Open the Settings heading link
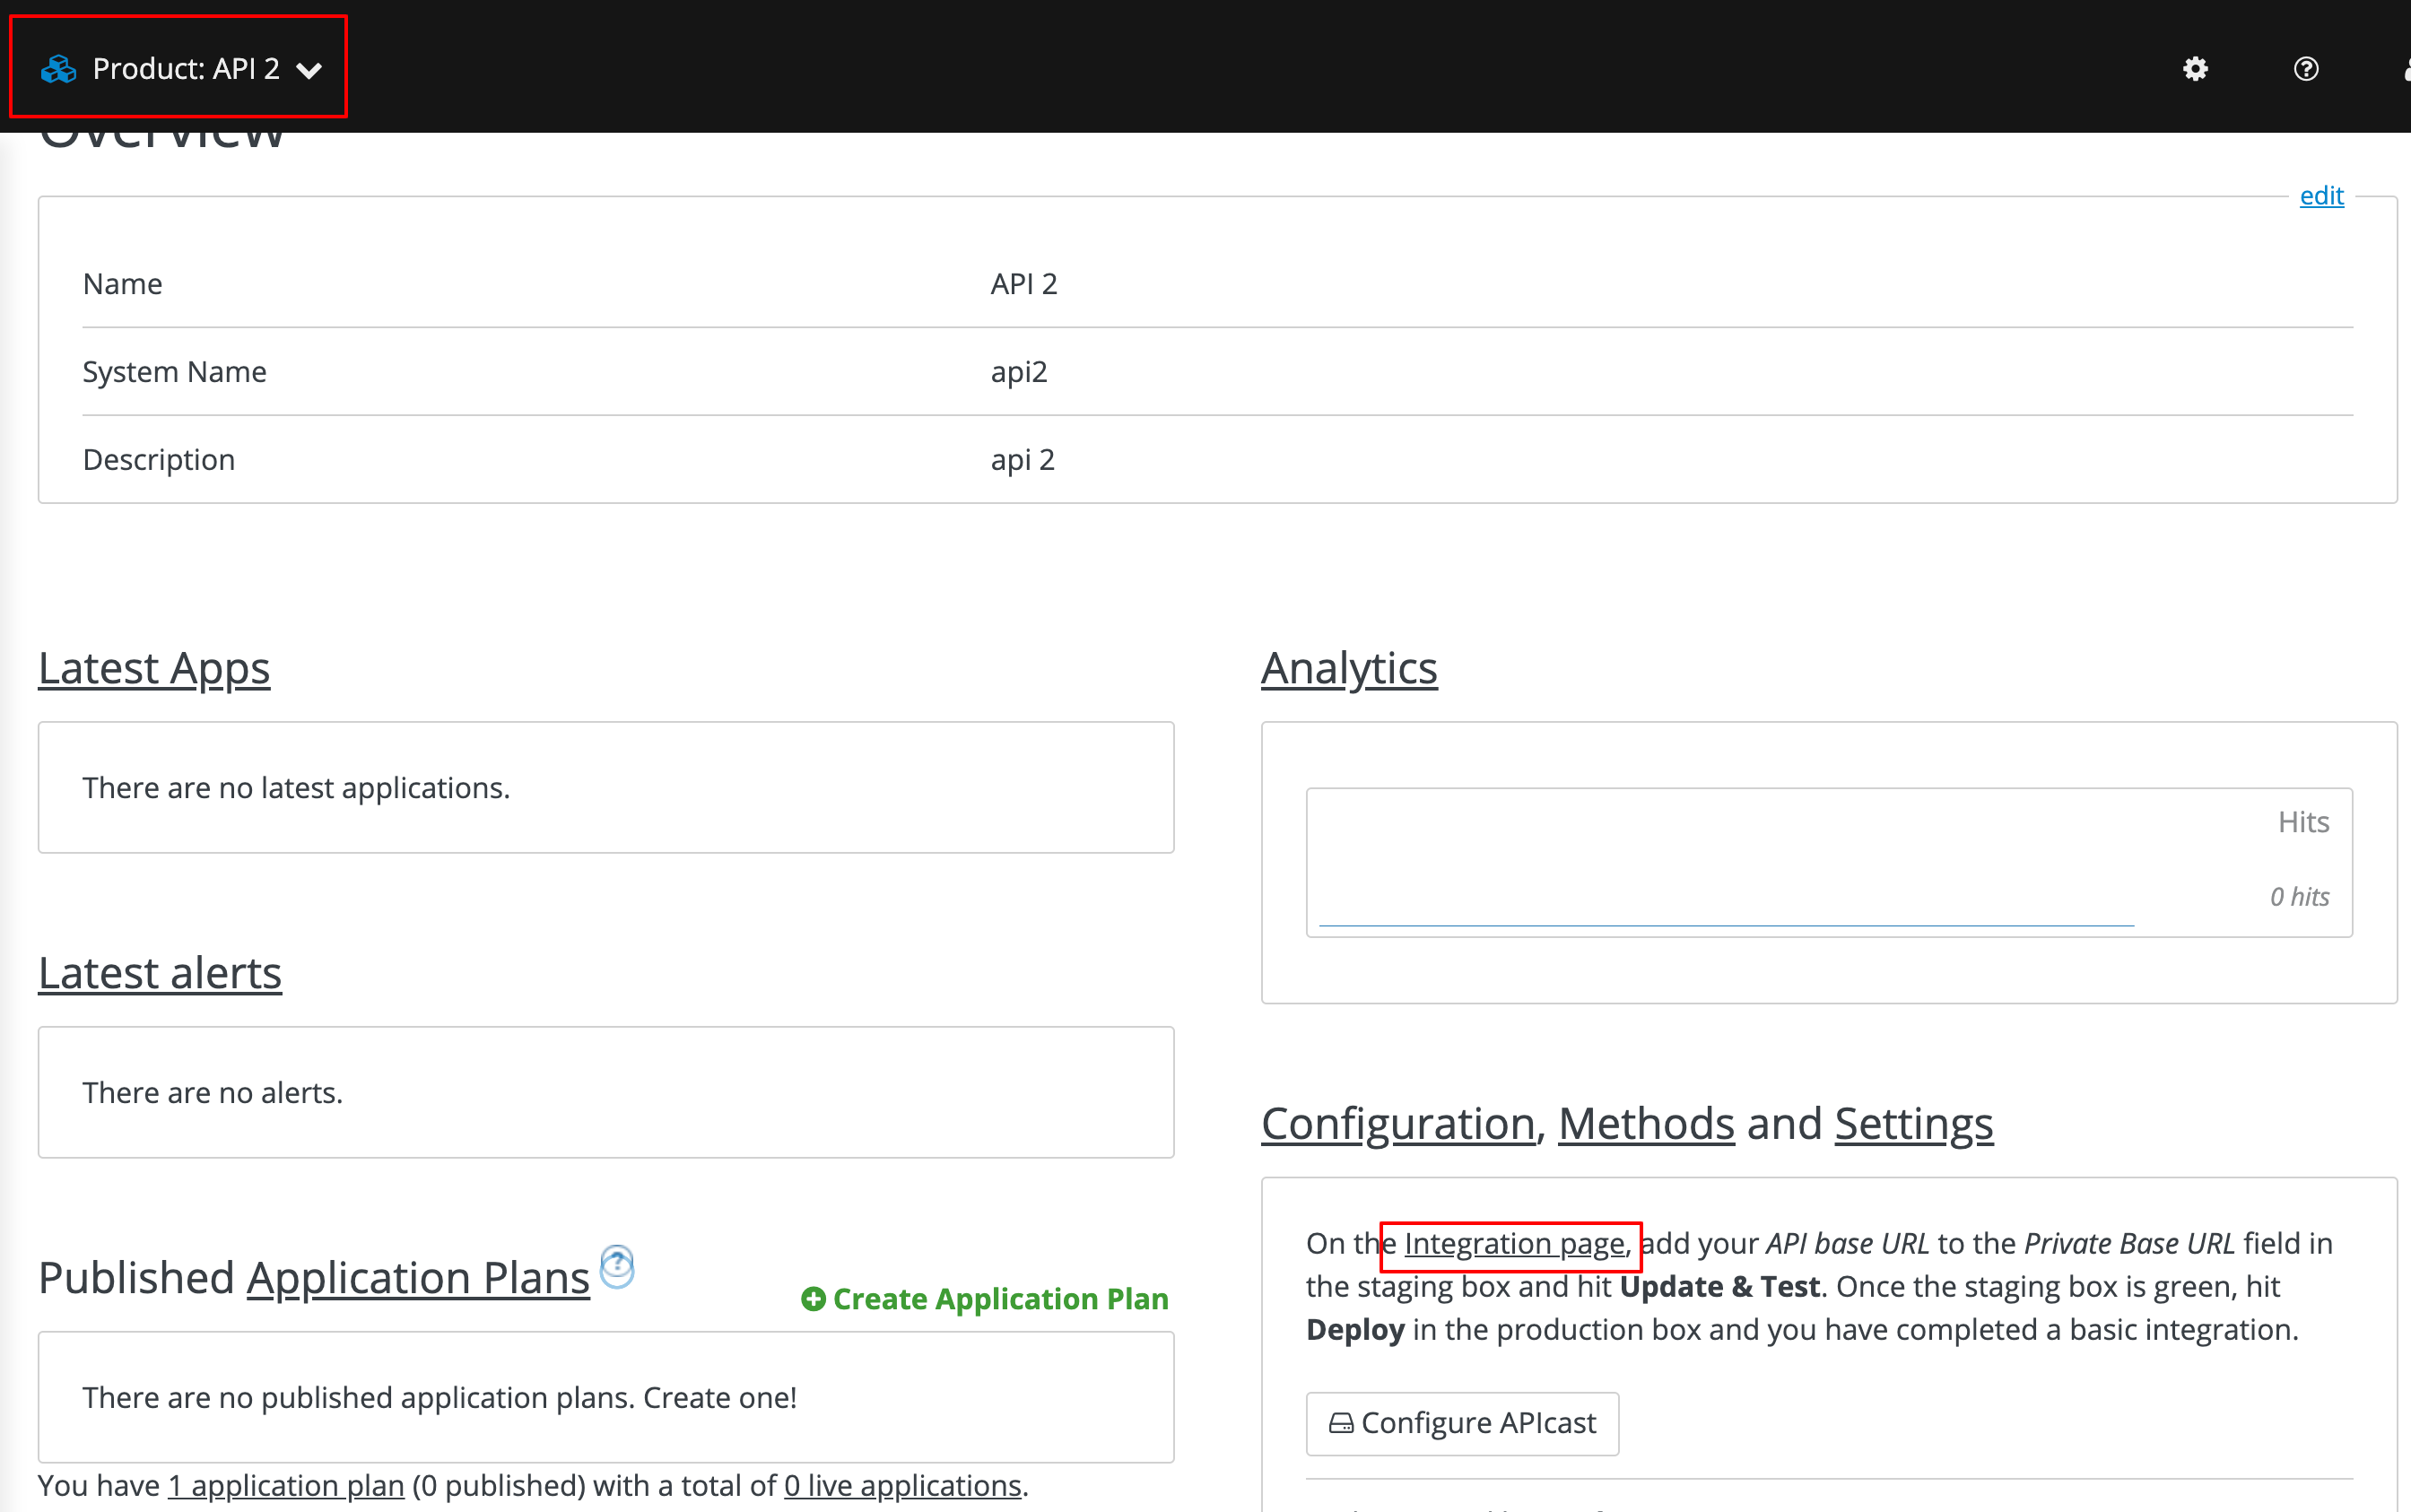Viewport: 2411px width, 1512px height. pos(1913,1124)
